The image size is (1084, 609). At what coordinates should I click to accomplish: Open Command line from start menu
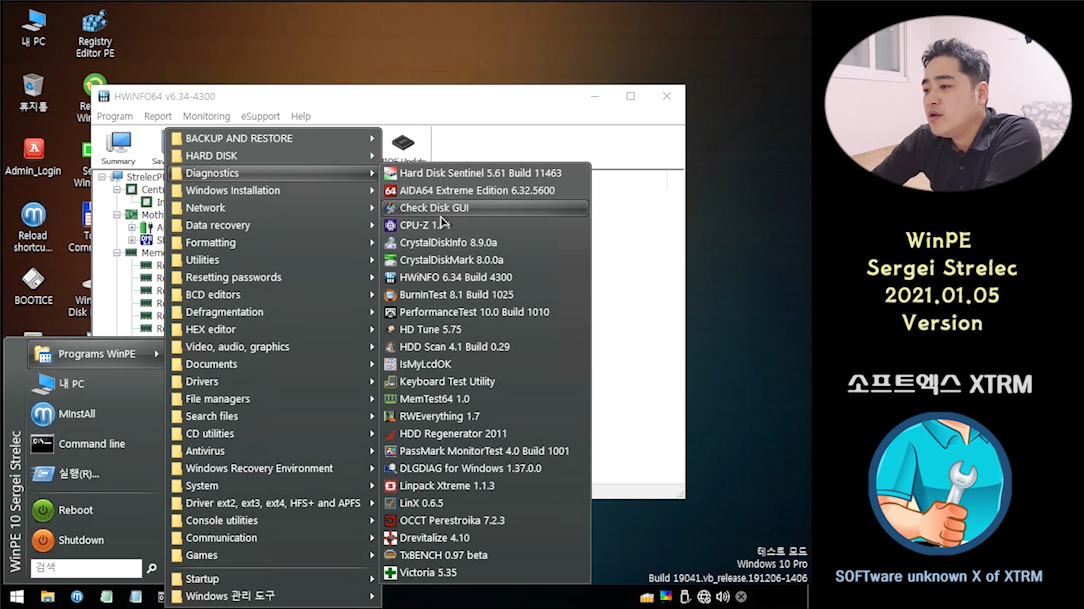click(x=95, y=444)
